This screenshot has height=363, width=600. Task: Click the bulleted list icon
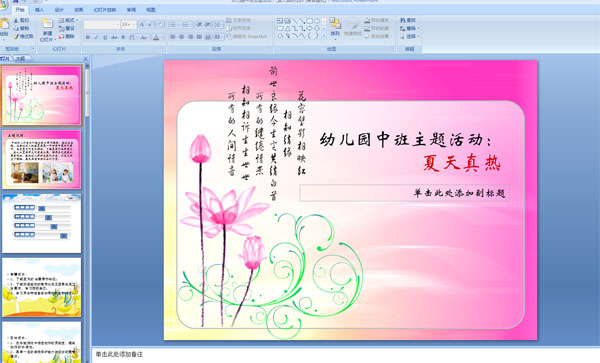173,24
